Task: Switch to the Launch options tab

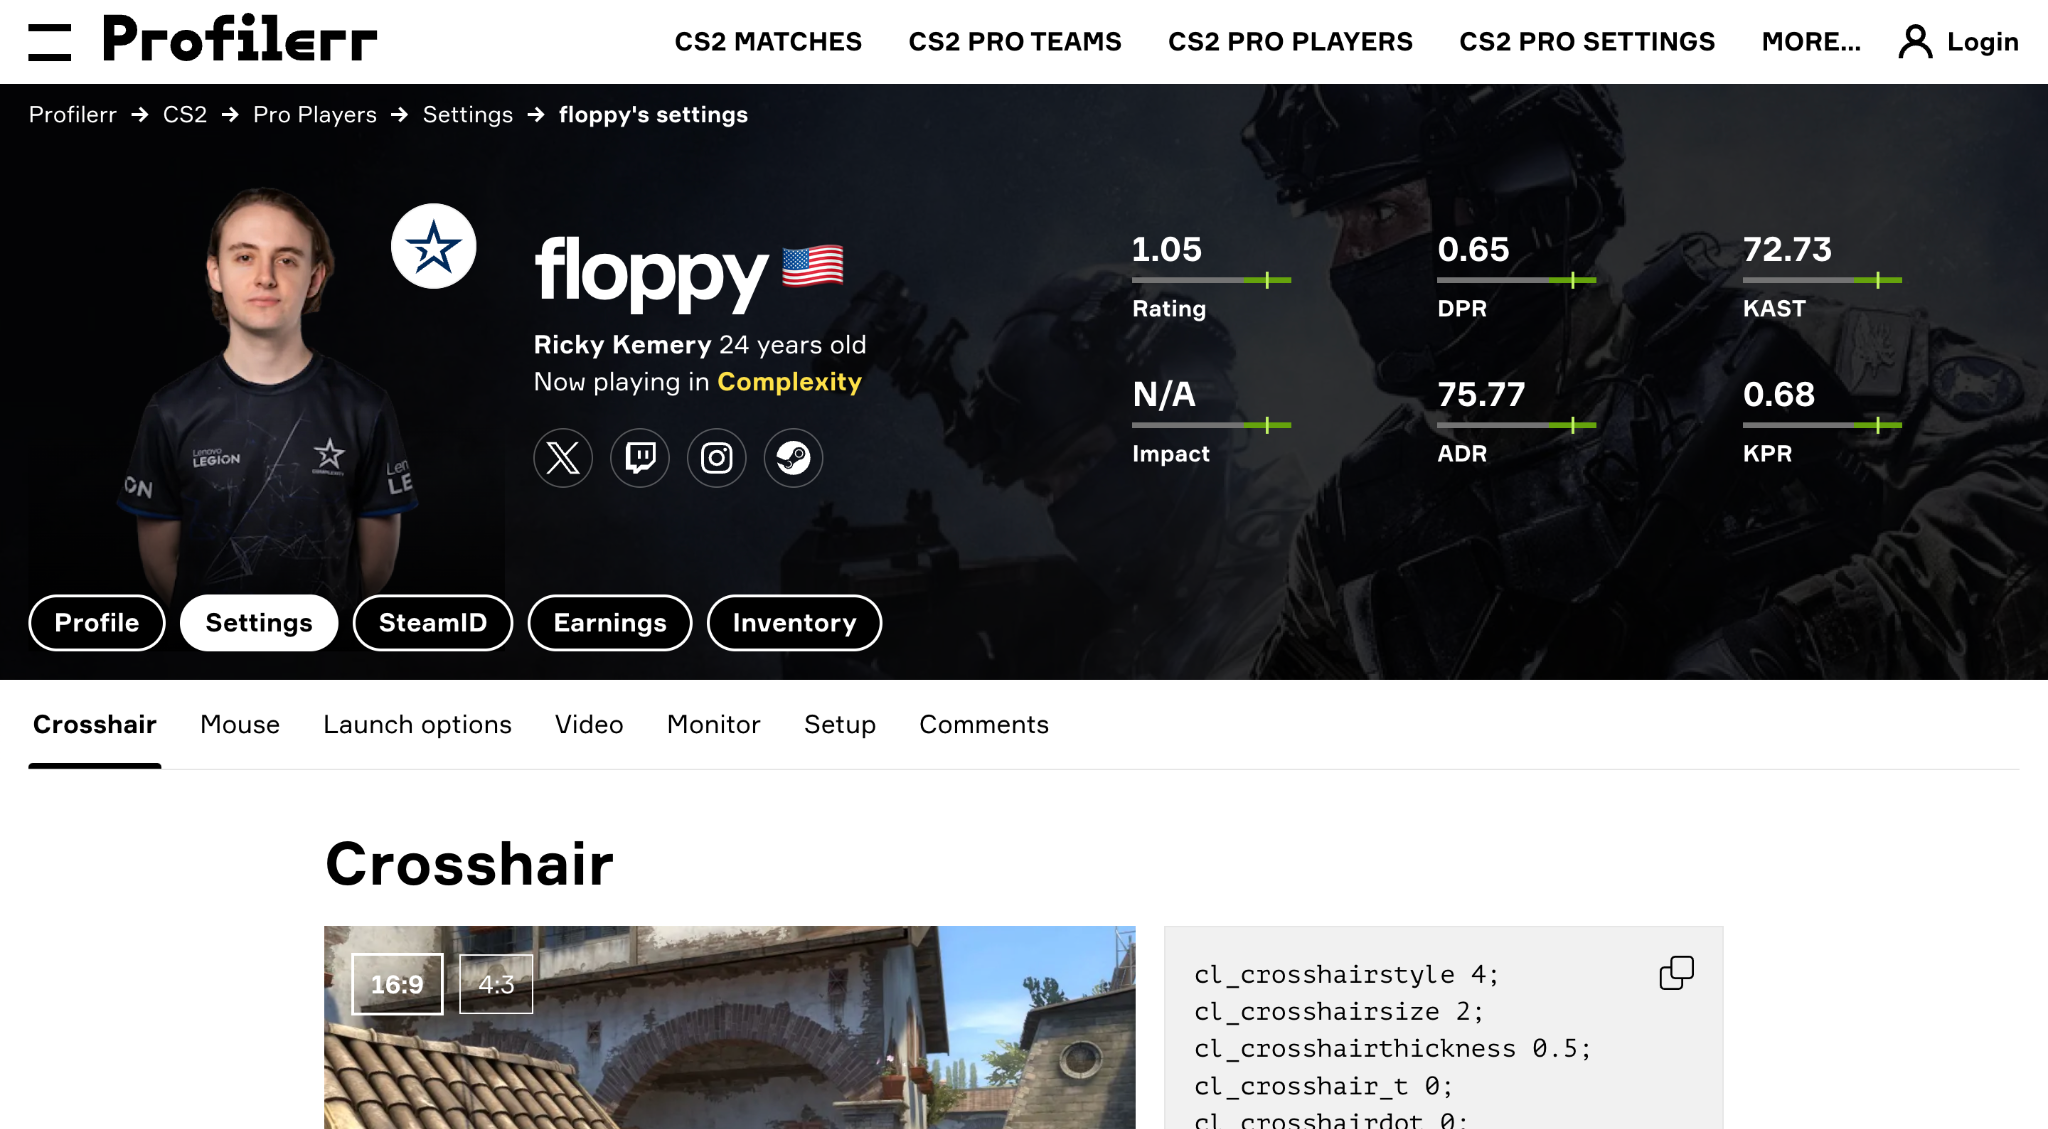Action: [x=417, y=725]
